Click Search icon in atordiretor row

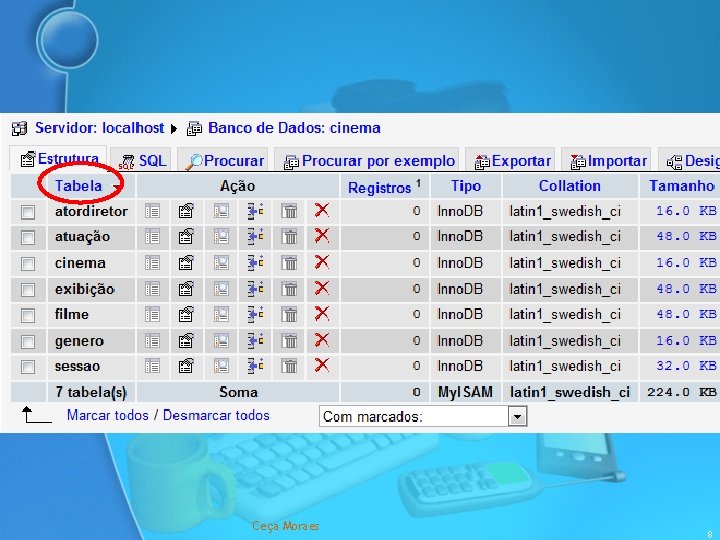click(x=221, y=211)
